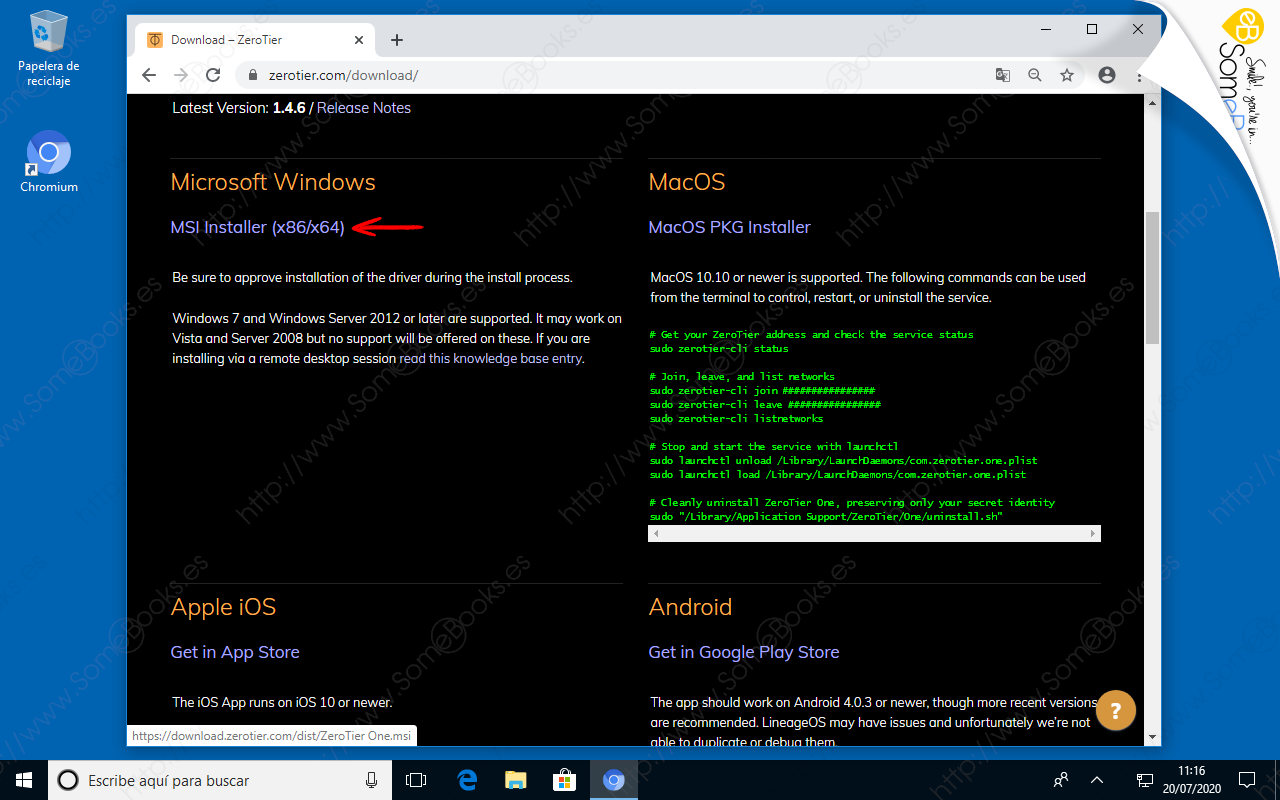Reload the page with the refresh icon
Viewport: 1280px width, 800px height.
213,74
